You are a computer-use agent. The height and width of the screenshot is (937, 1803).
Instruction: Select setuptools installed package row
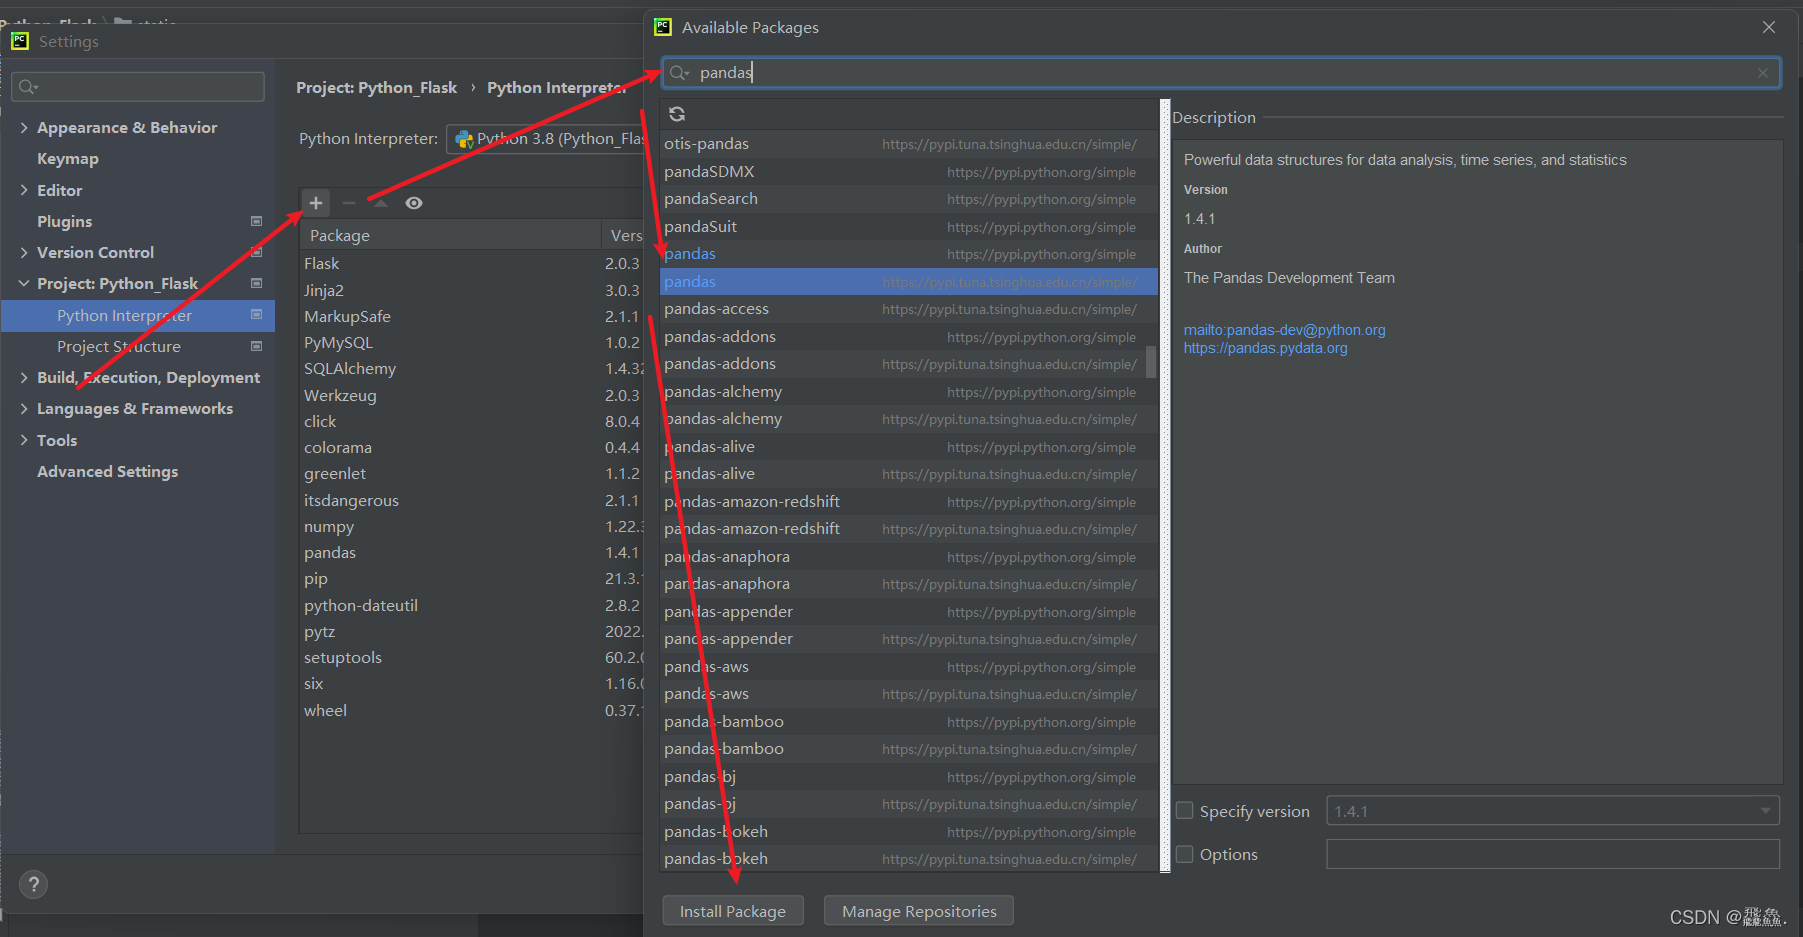(472, 657)
